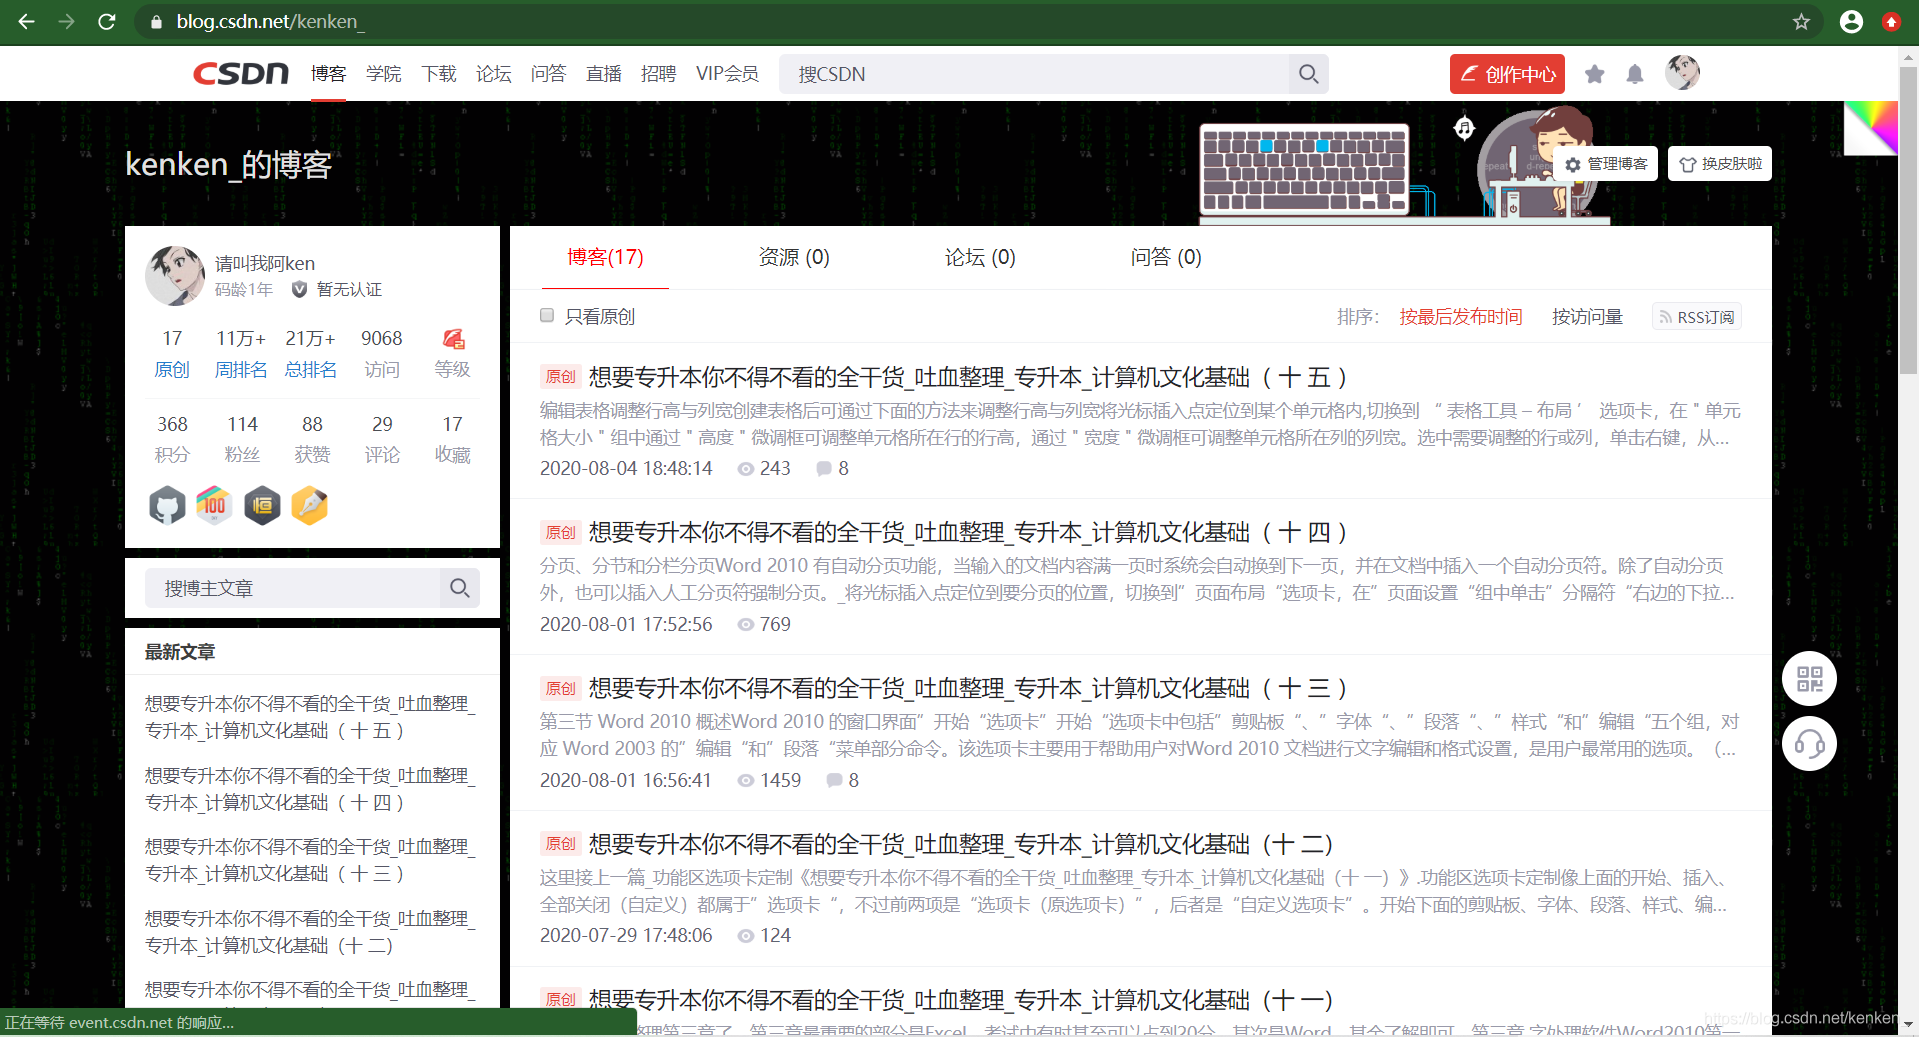Switch to the 论坛 (0) tab
This screenshot has height=1037, width=1919.
980,257
